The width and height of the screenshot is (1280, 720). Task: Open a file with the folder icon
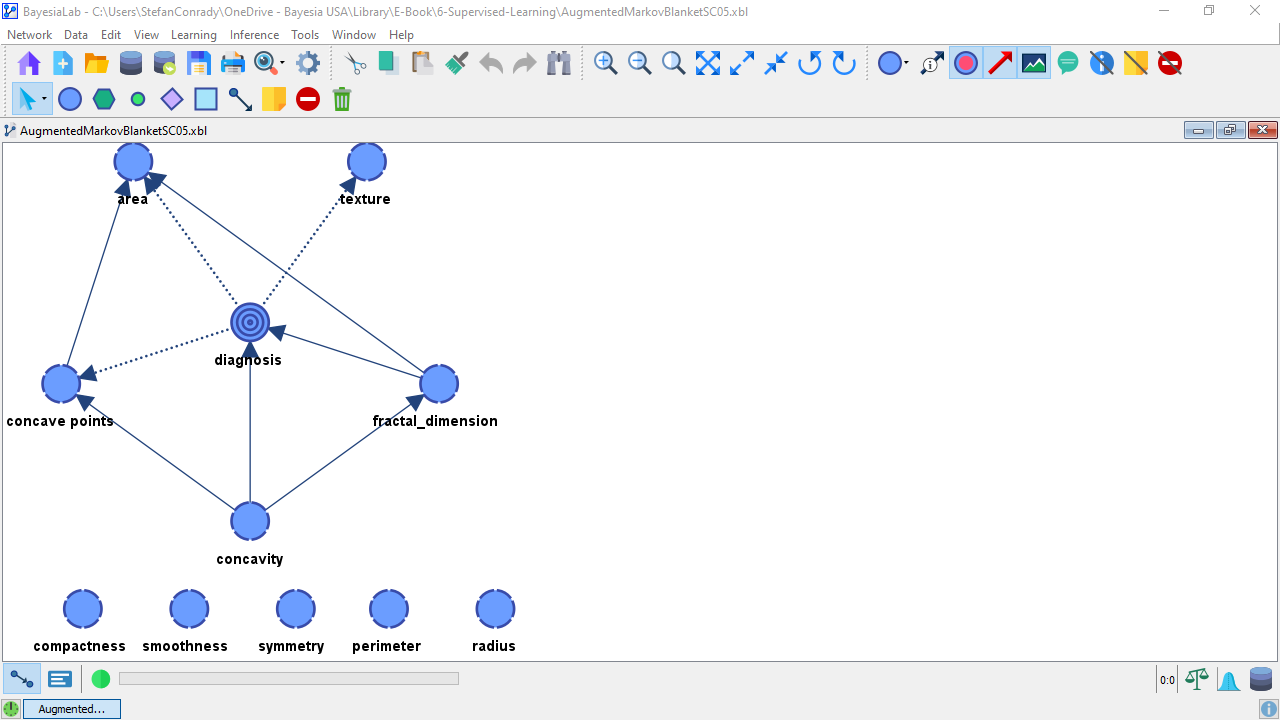tap(97, 64)
